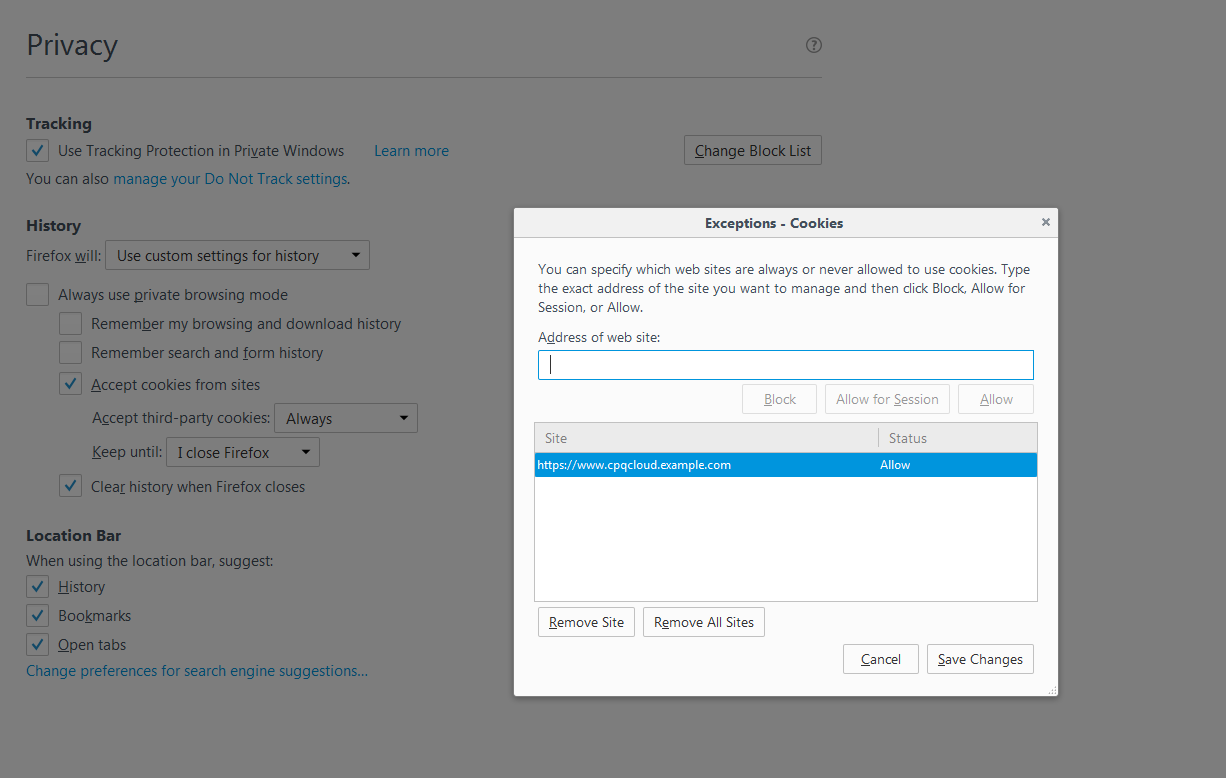Uncheck Accept cookies from sites

coord(70,384)
